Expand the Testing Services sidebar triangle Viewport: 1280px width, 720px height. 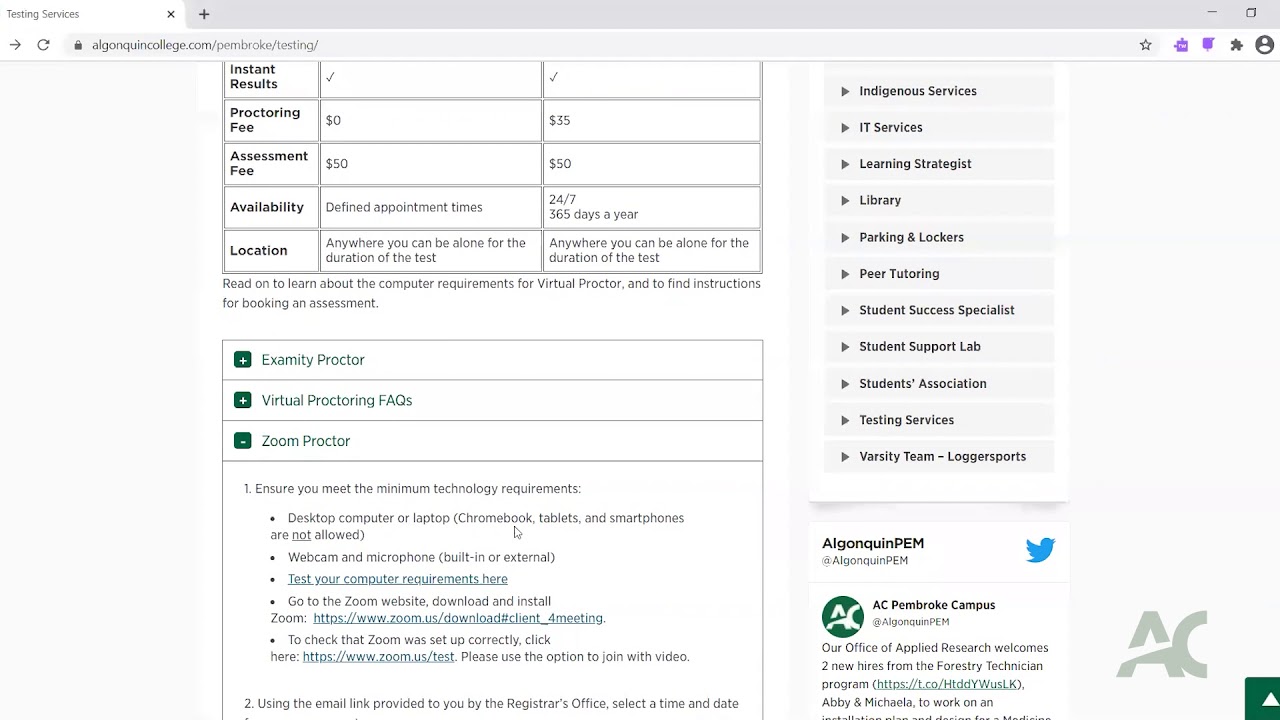click(x=845, y=420)
